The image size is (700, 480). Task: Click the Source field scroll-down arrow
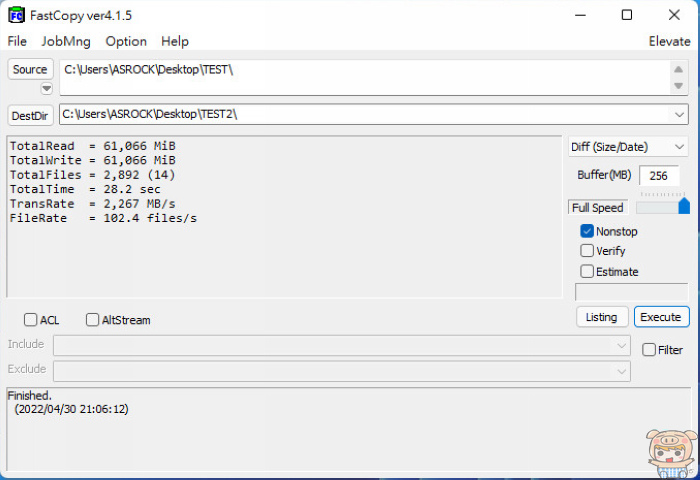coord(678,86)
